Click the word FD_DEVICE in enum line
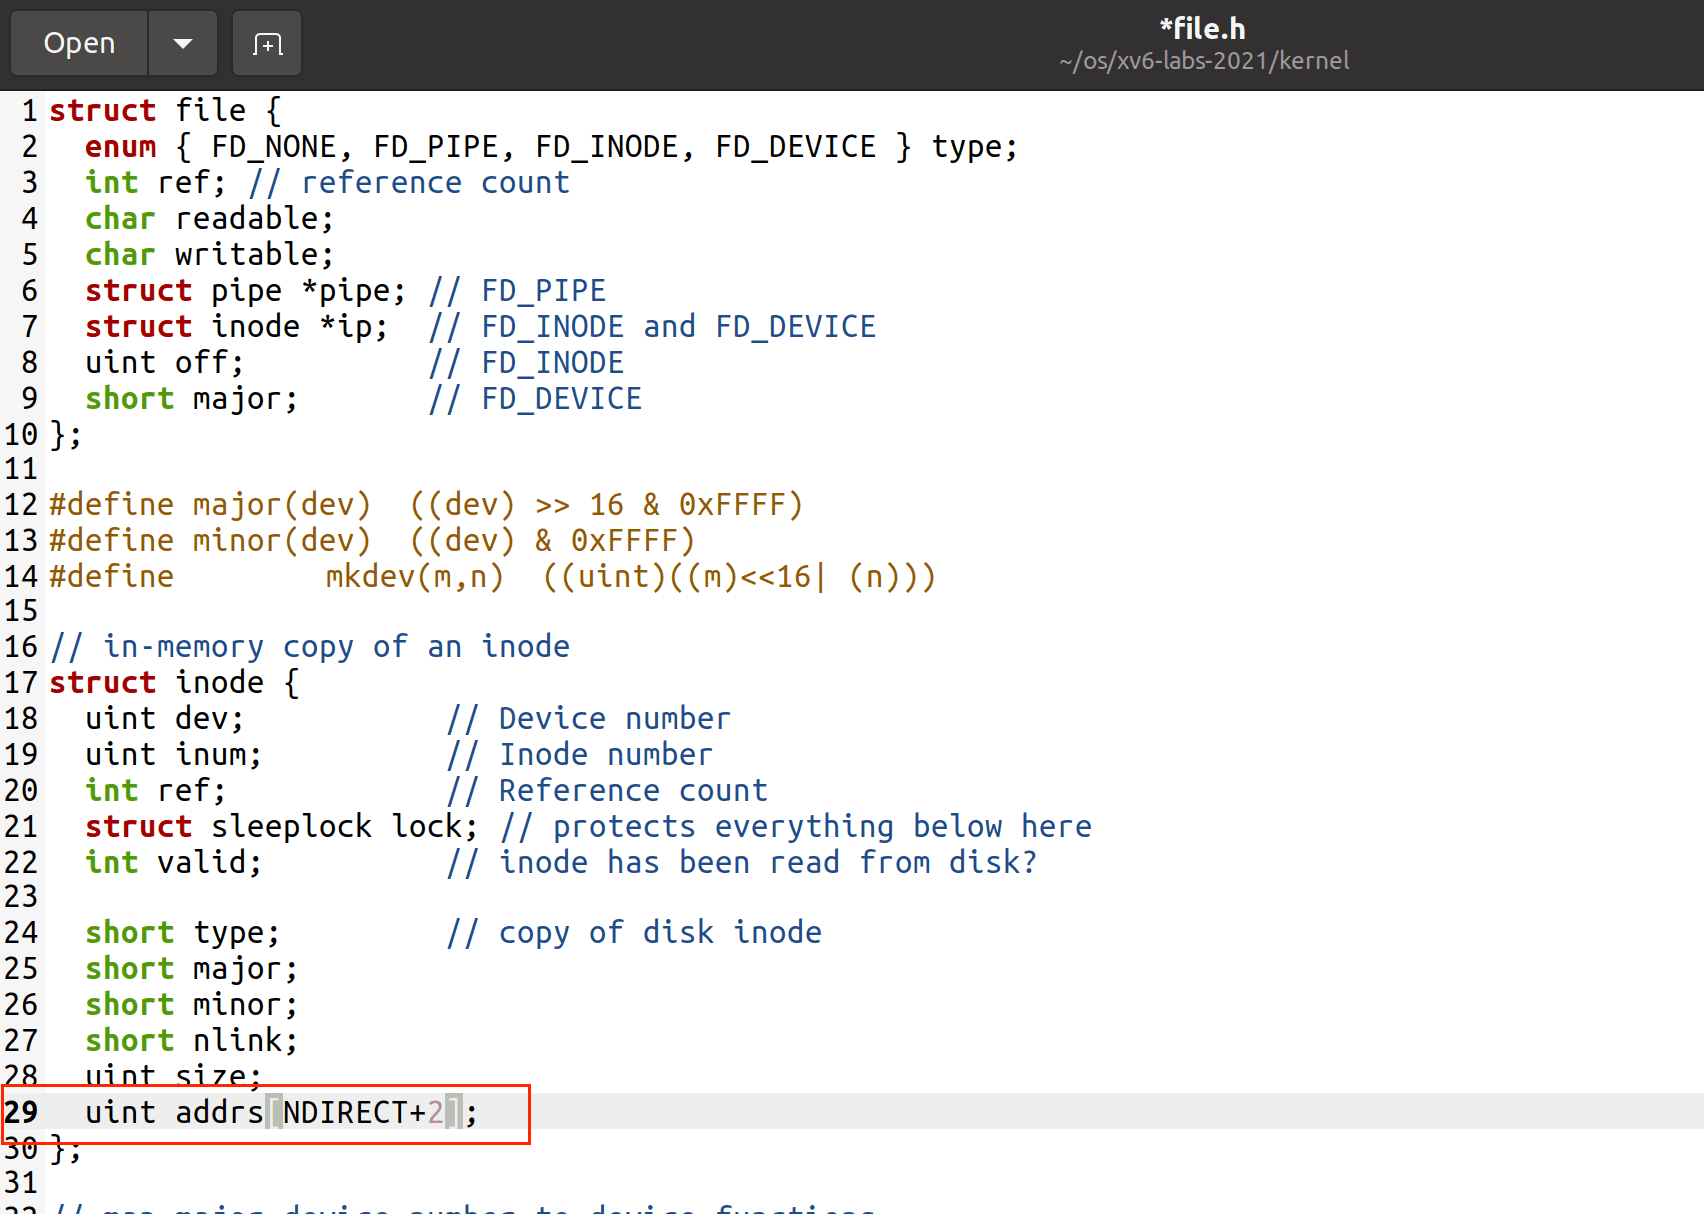 point(795,147)
